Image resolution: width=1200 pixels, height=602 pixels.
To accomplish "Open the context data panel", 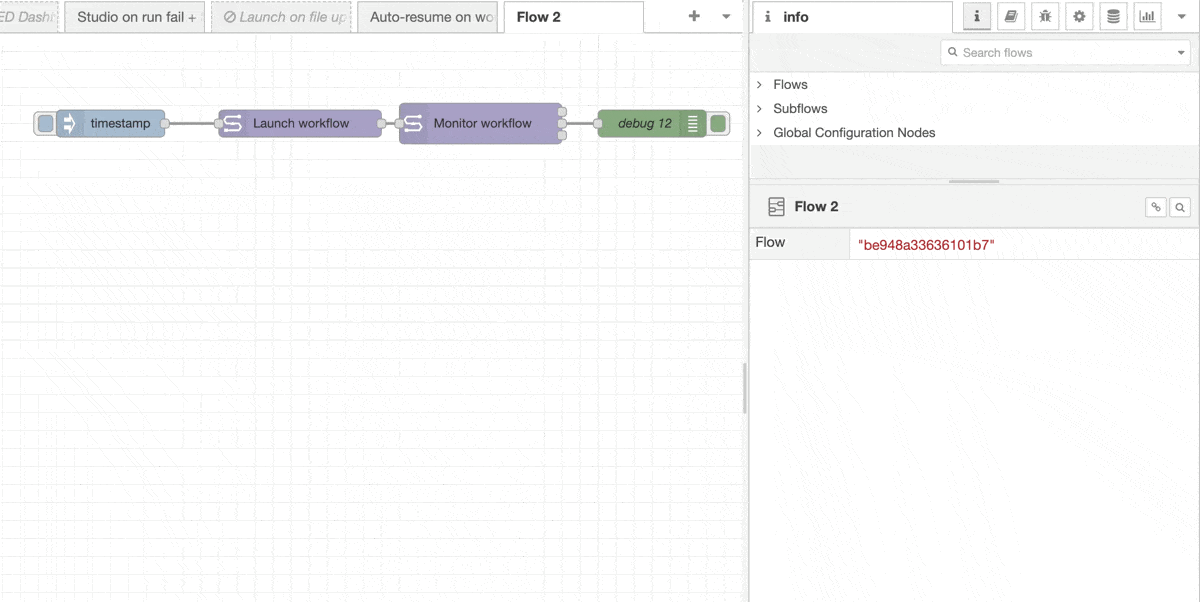I will point(1113,16).
